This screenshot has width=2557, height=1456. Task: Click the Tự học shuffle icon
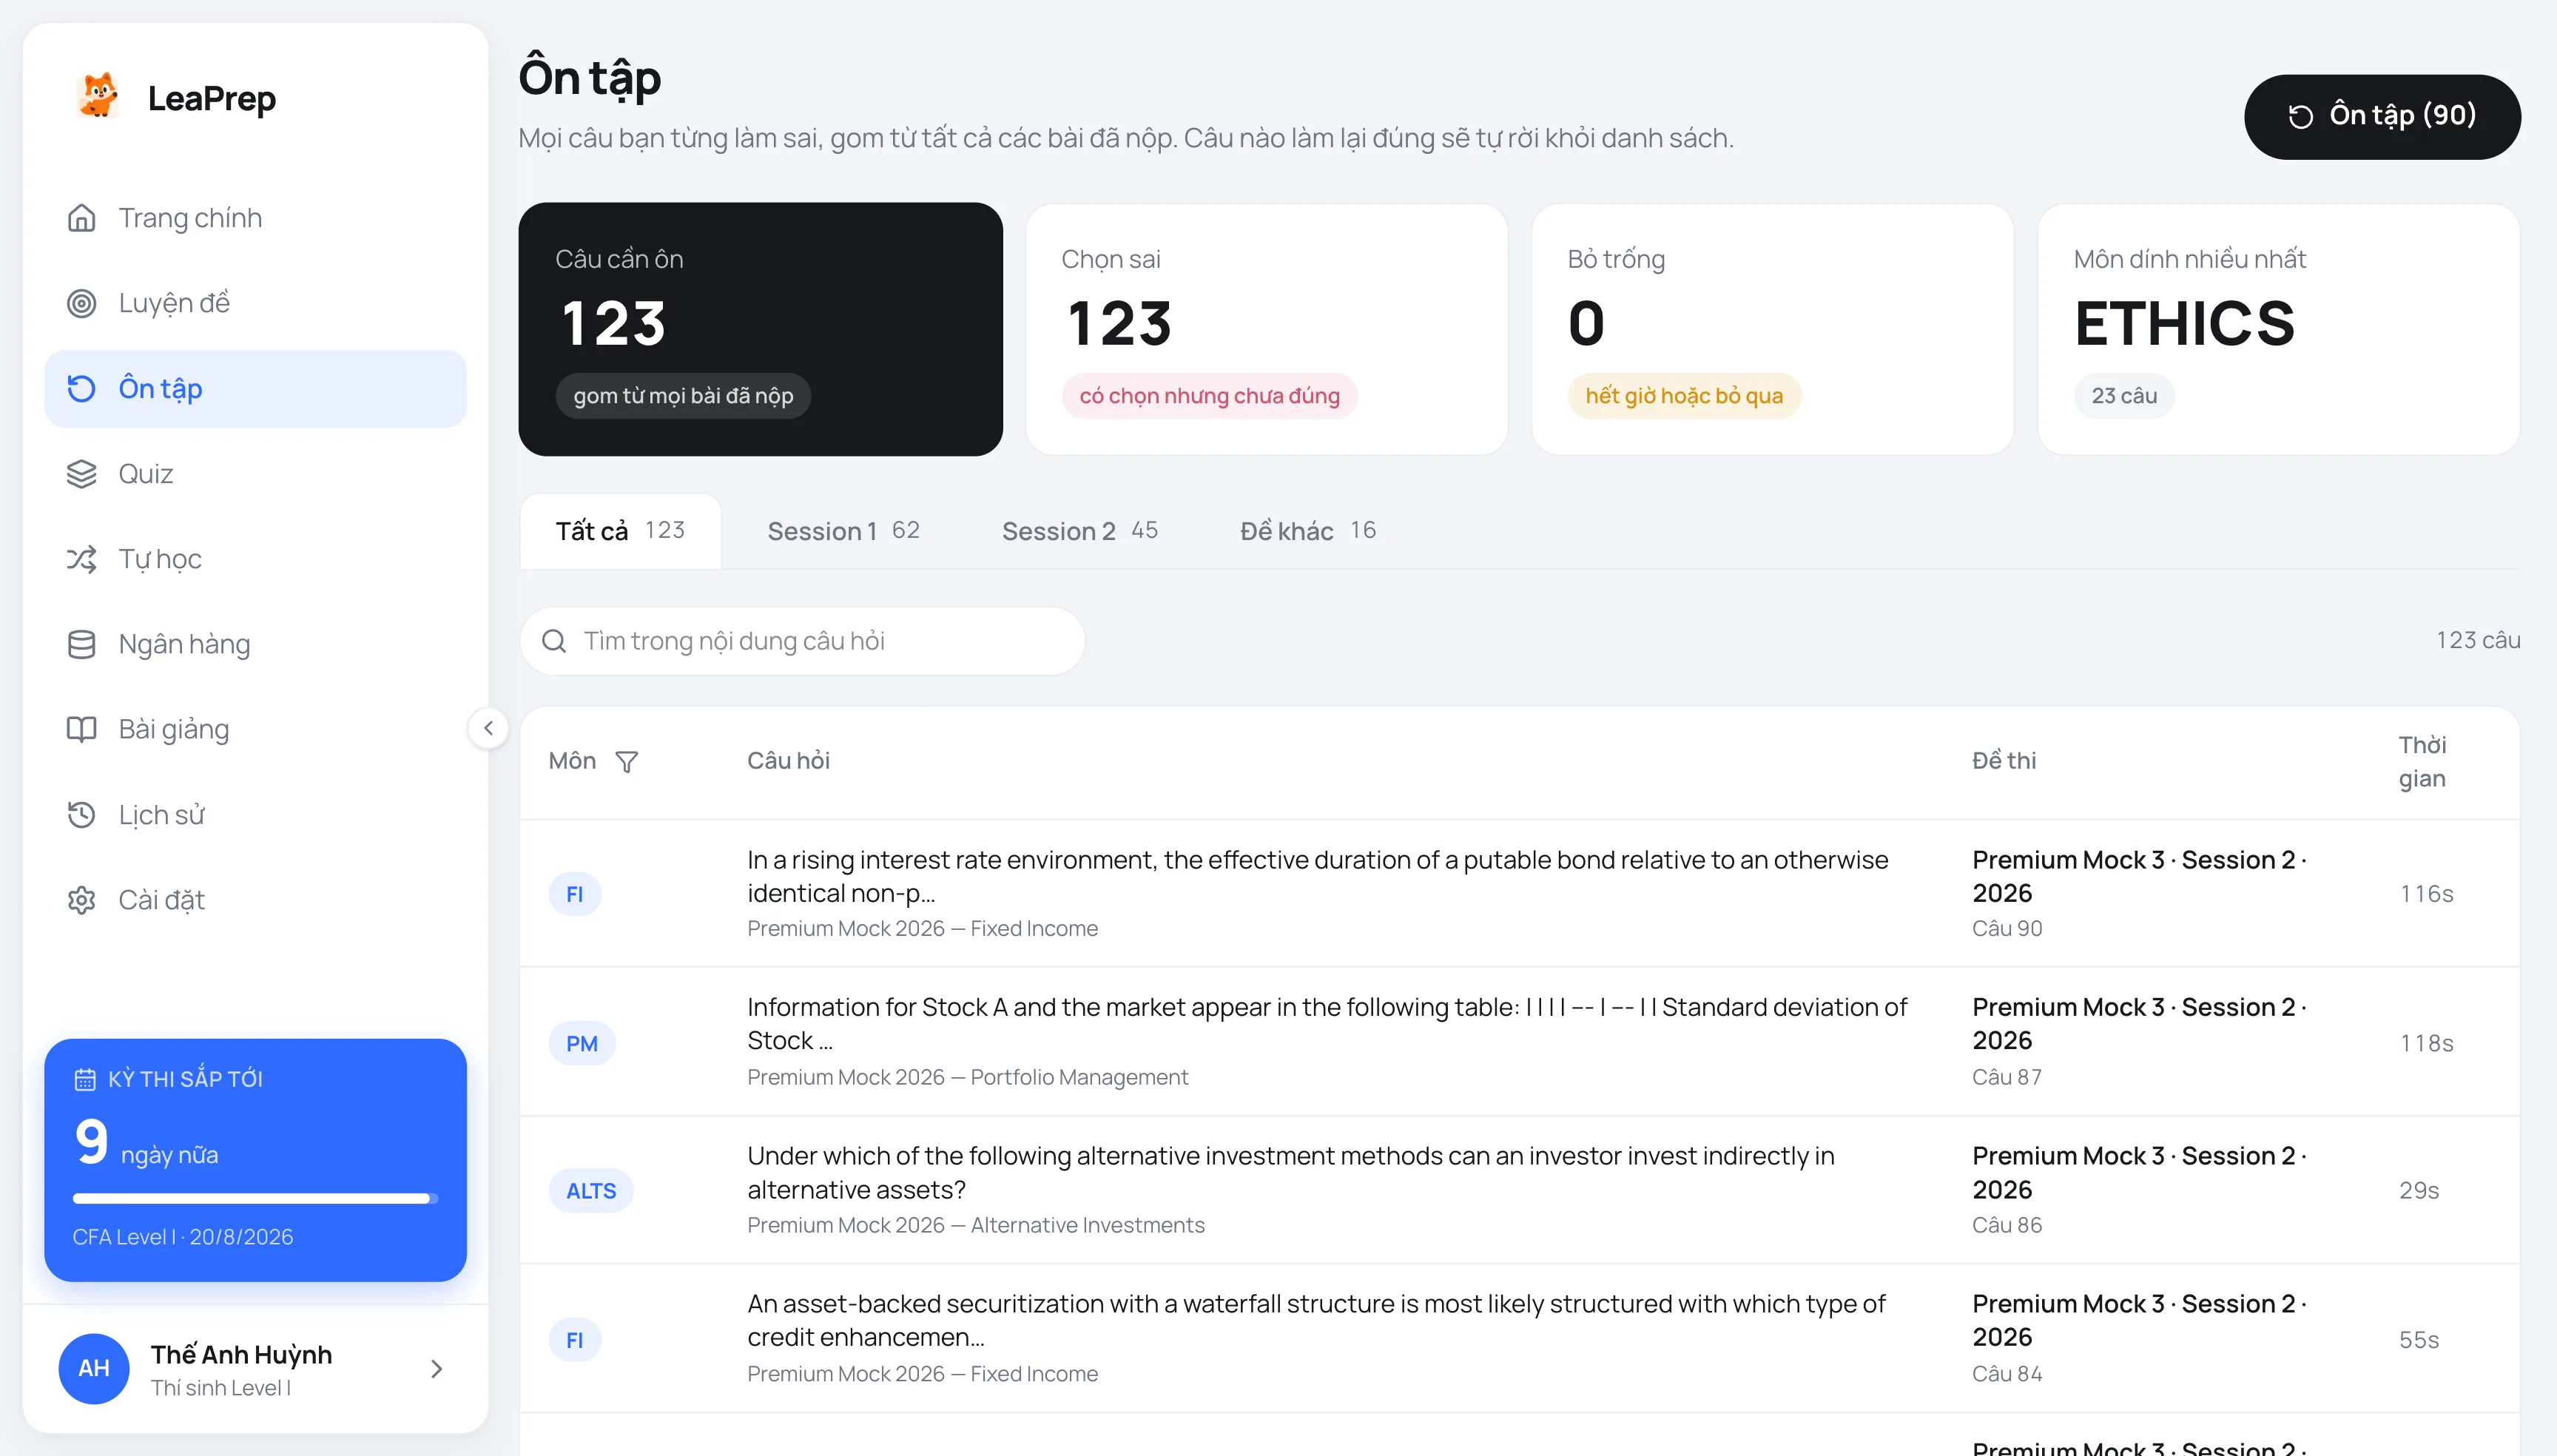click(81, 559)
